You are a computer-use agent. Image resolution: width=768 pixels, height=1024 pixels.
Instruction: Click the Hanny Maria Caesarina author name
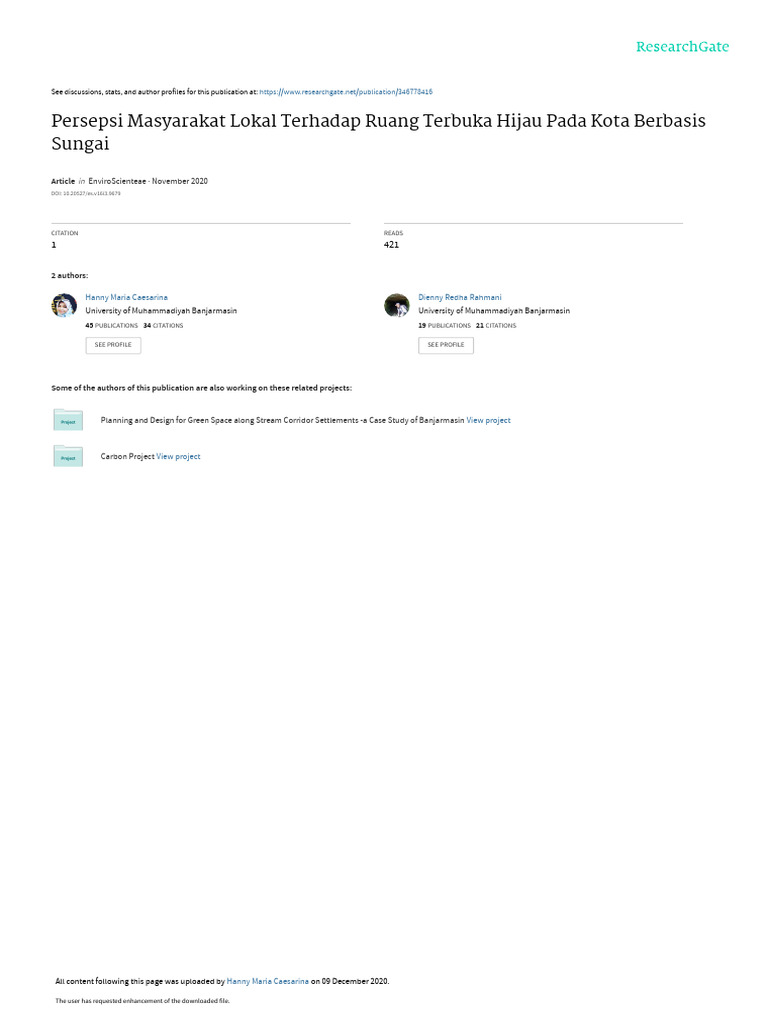point(126,297)
